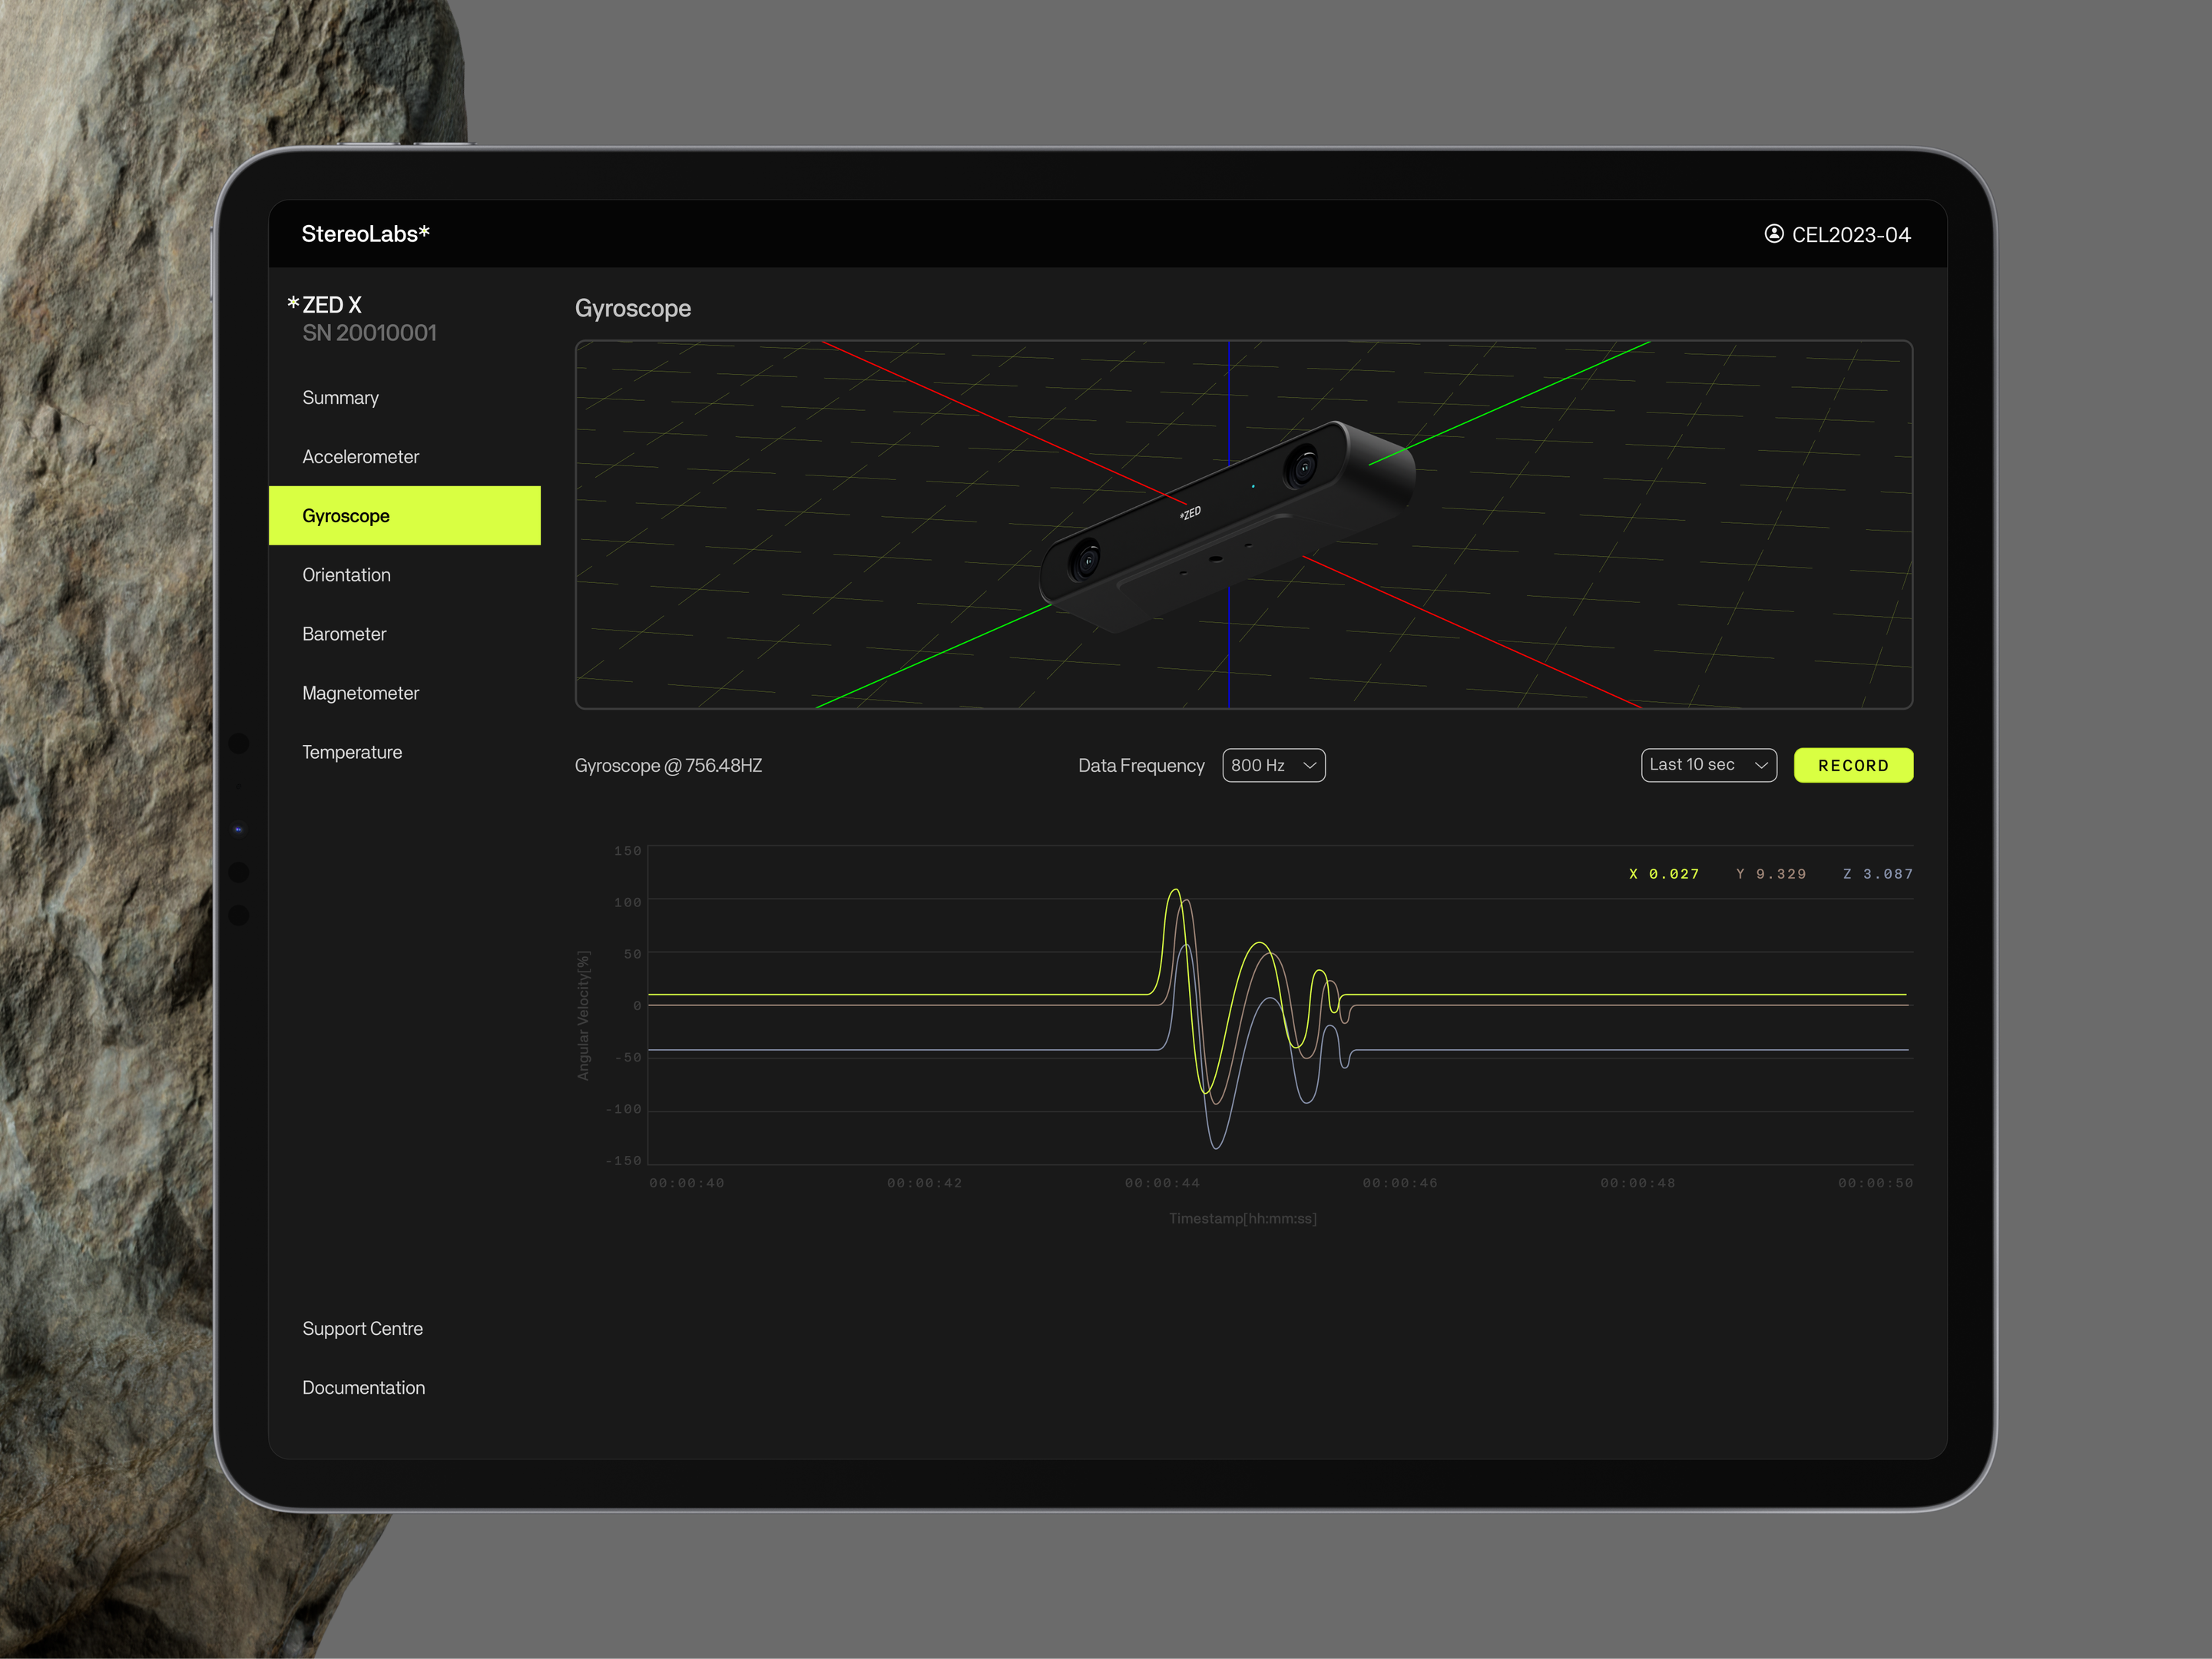The width and height of the screenshot is (2212, 1659).
Task: Click the asterisk icon beside ZED X
Action: [293, 303]
